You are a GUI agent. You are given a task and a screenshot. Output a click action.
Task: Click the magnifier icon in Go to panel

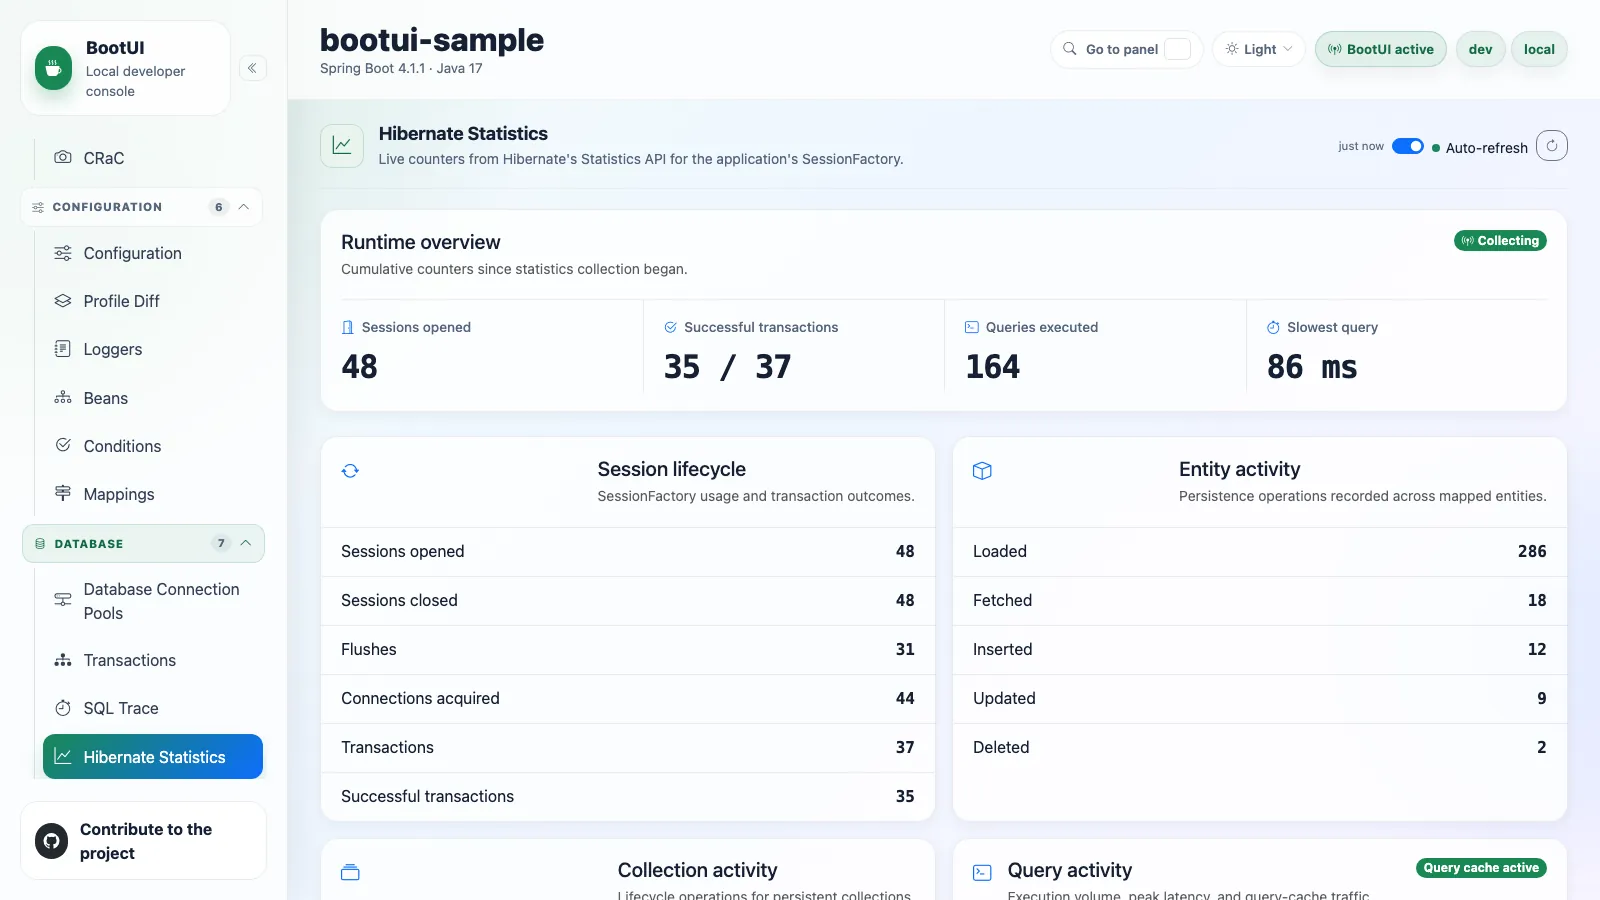click(x=1070, y=49)
